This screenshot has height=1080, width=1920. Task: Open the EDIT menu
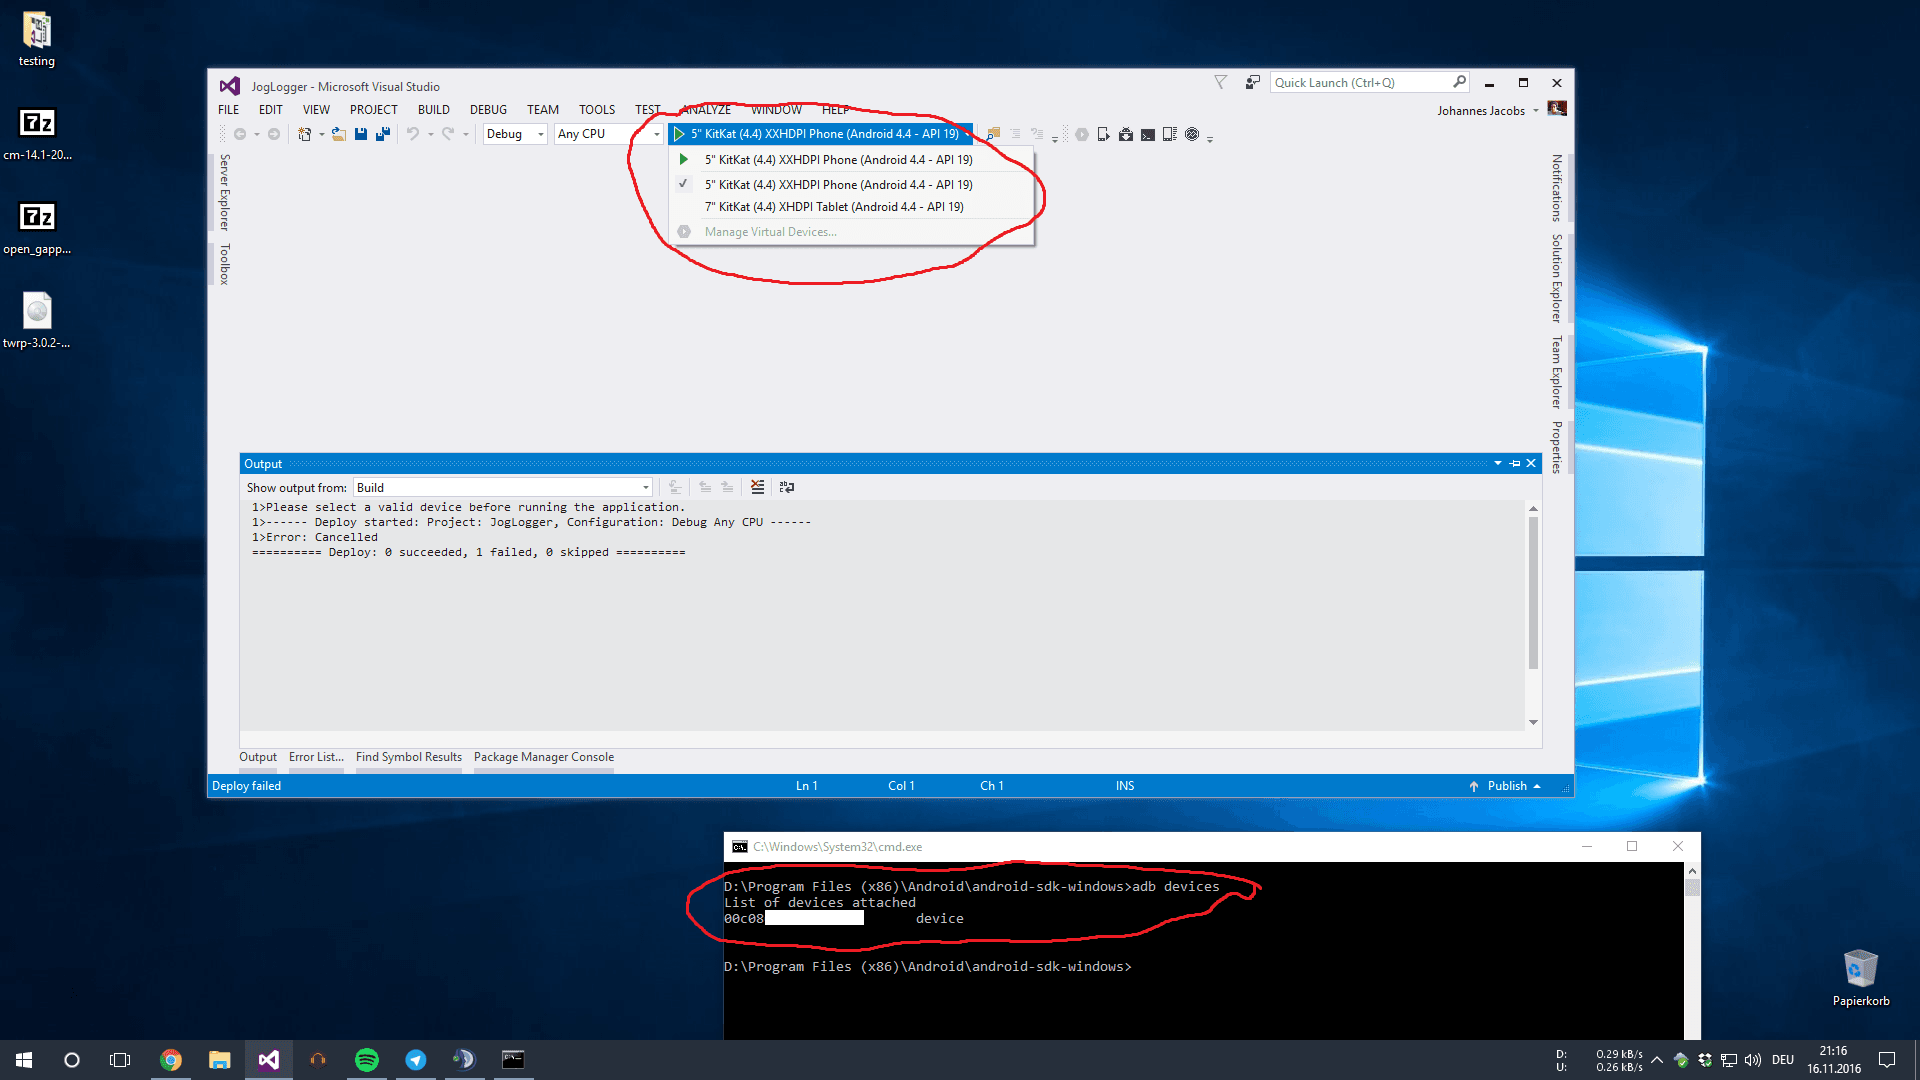(271, 110)
